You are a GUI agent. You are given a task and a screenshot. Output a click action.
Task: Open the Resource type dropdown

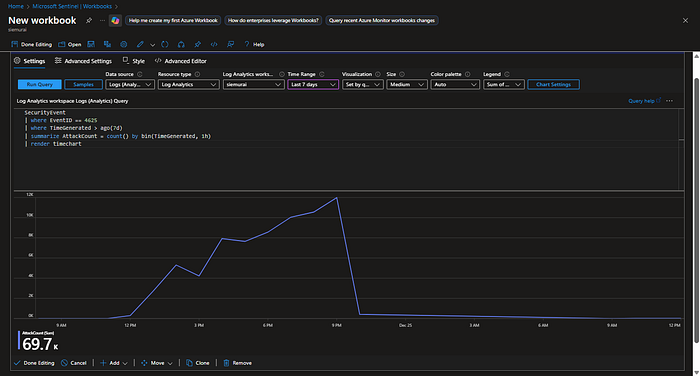(x=189, y=84)
